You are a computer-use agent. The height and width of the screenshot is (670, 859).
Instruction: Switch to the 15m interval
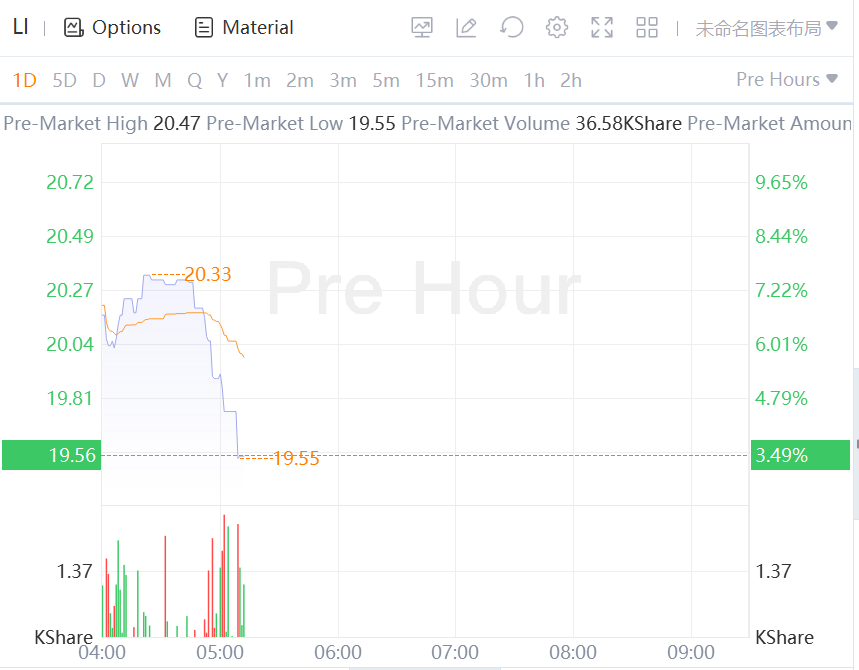435,81
